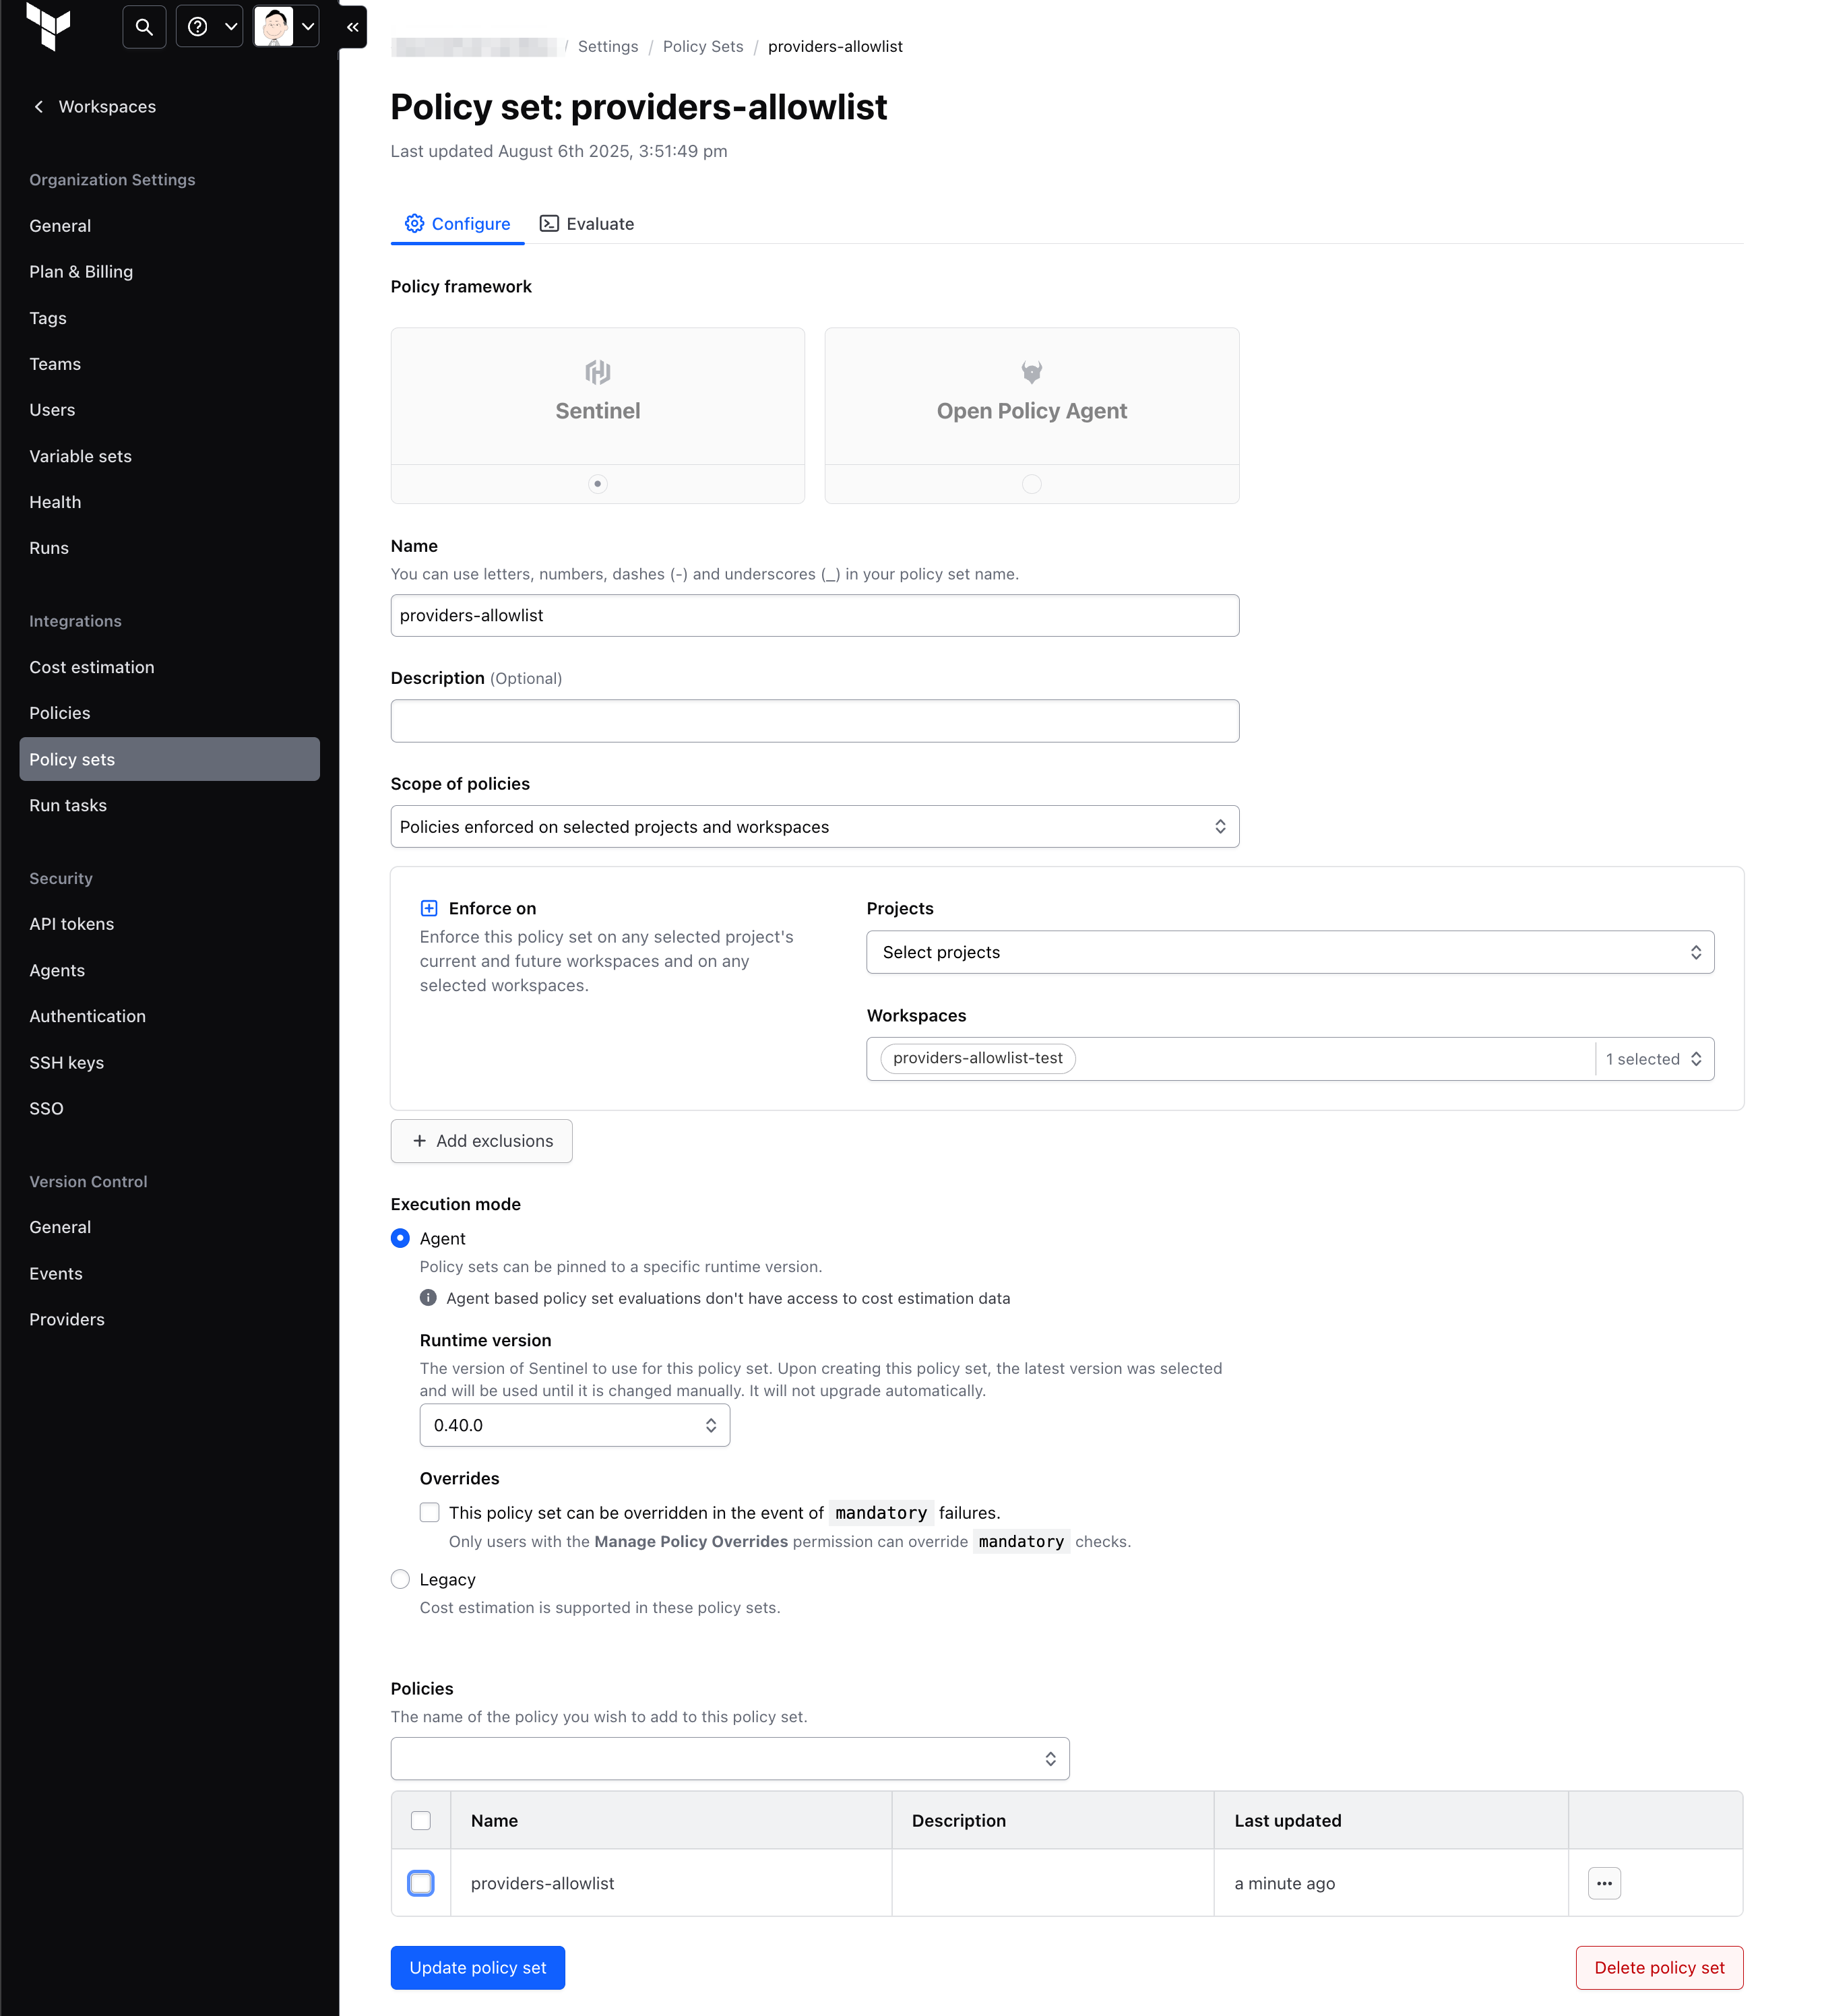Open the Select projects dropdown
The width and height of the screenshot is (1822, 2016).
pos(1290,952)
